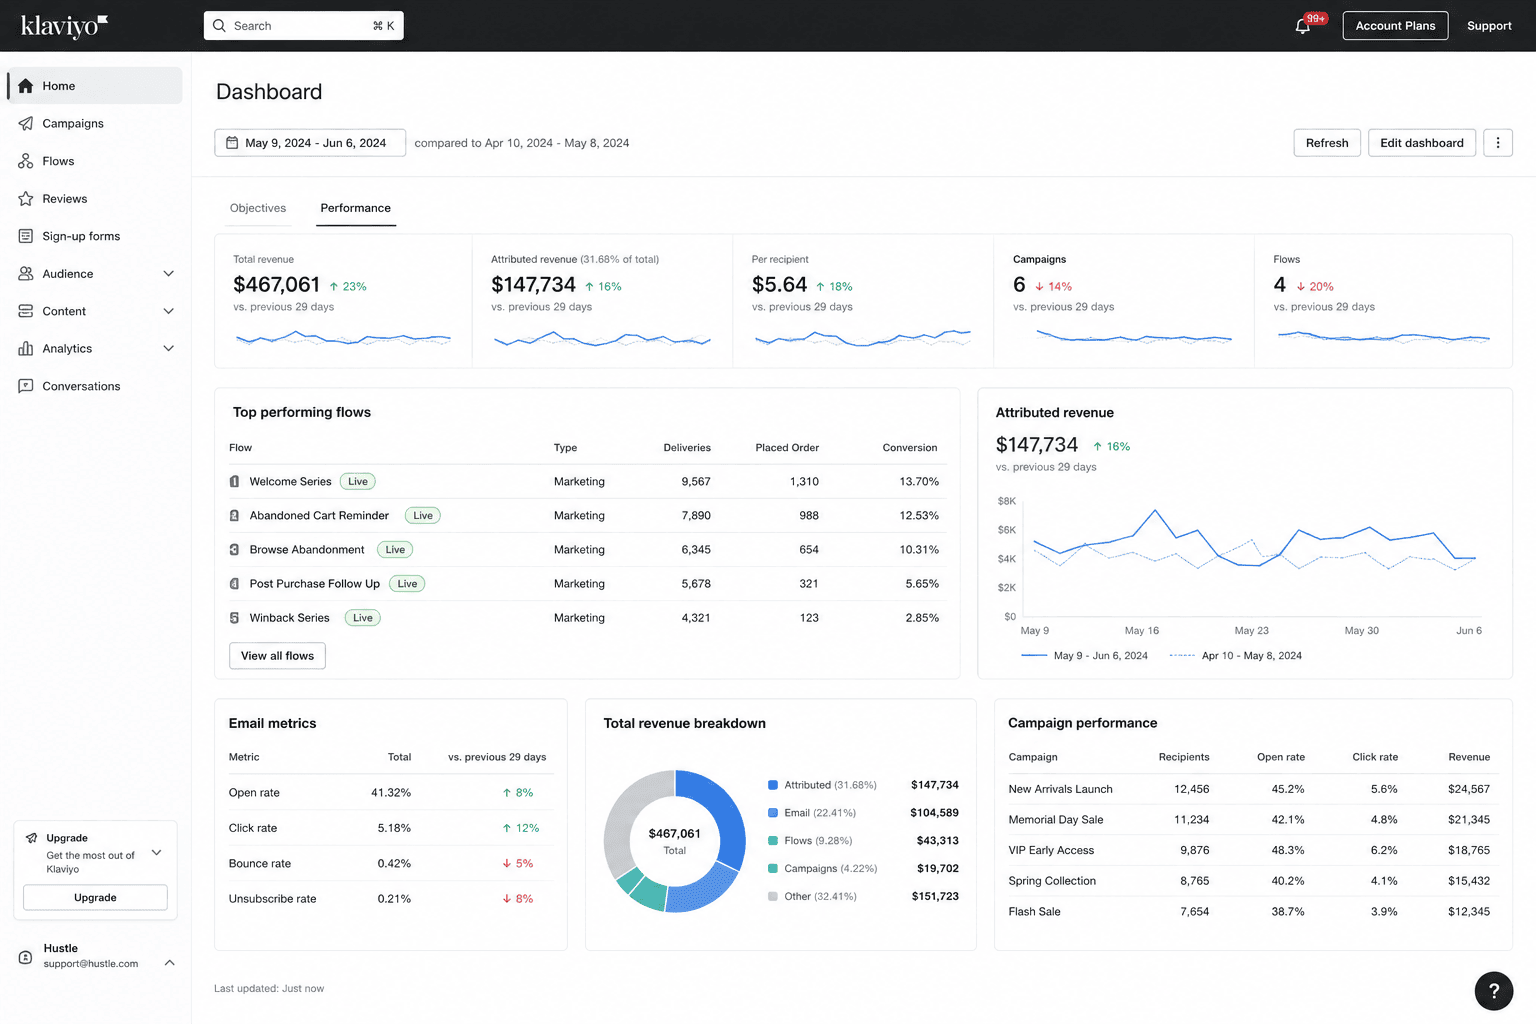Click the VIP Early Access campaign
This screenshot has height=1024, width=1536.
pyautogui.click(x=1051, y=851)
